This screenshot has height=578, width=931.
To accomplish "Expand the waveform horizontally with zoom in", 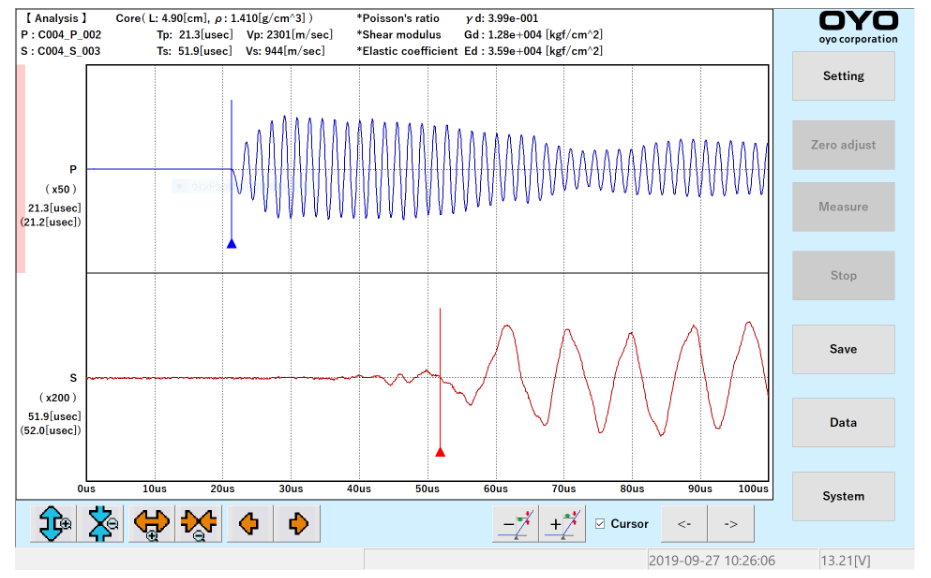I will click(x=152, y=524).
